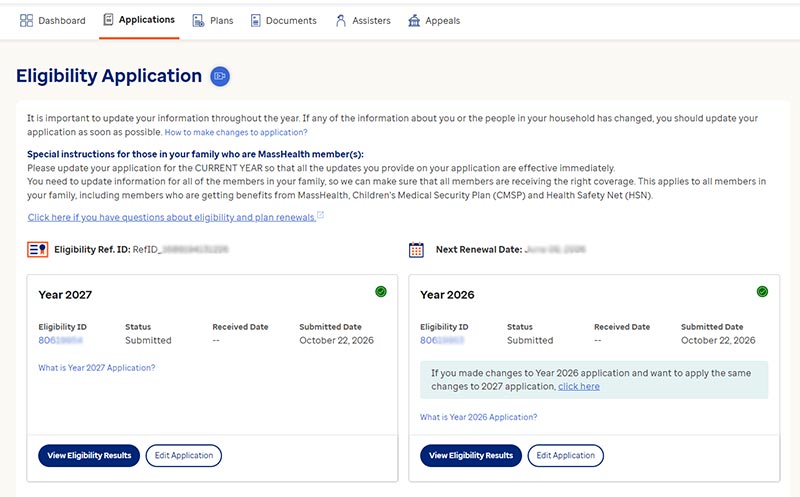Click the 'Year 2026' card title
The width and height of the screenshot is (800, 497).
[447, 294]
